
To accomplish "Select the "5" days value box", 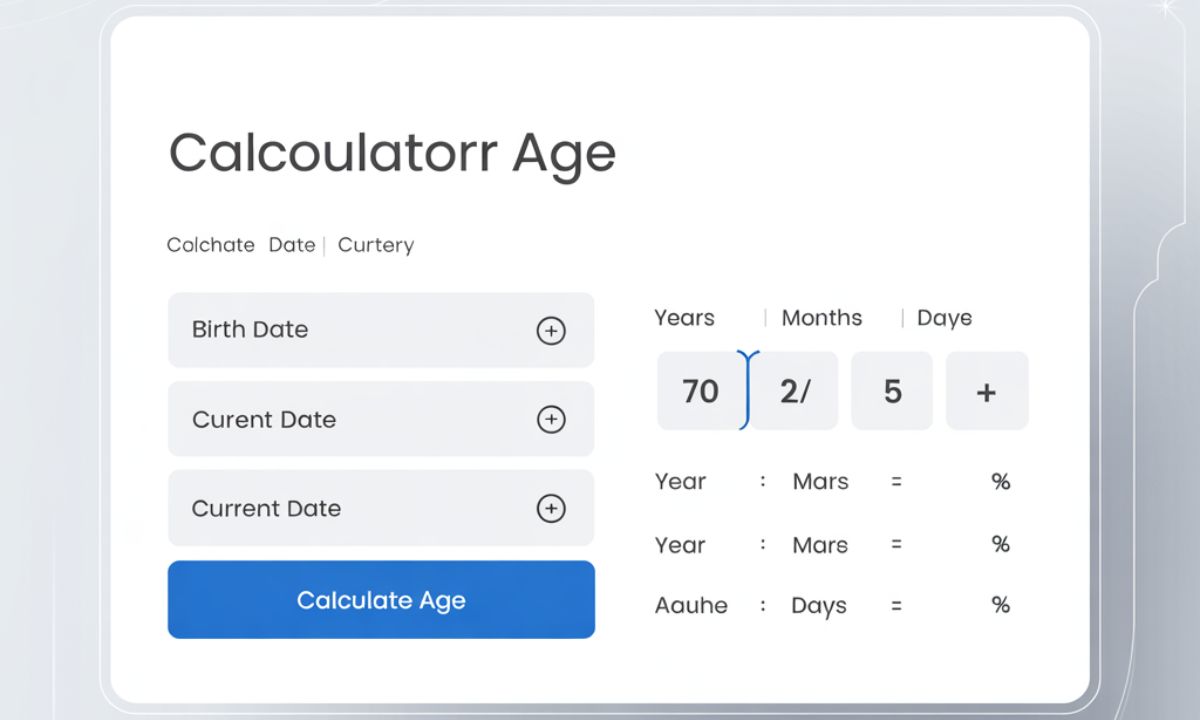I will 892,391.
